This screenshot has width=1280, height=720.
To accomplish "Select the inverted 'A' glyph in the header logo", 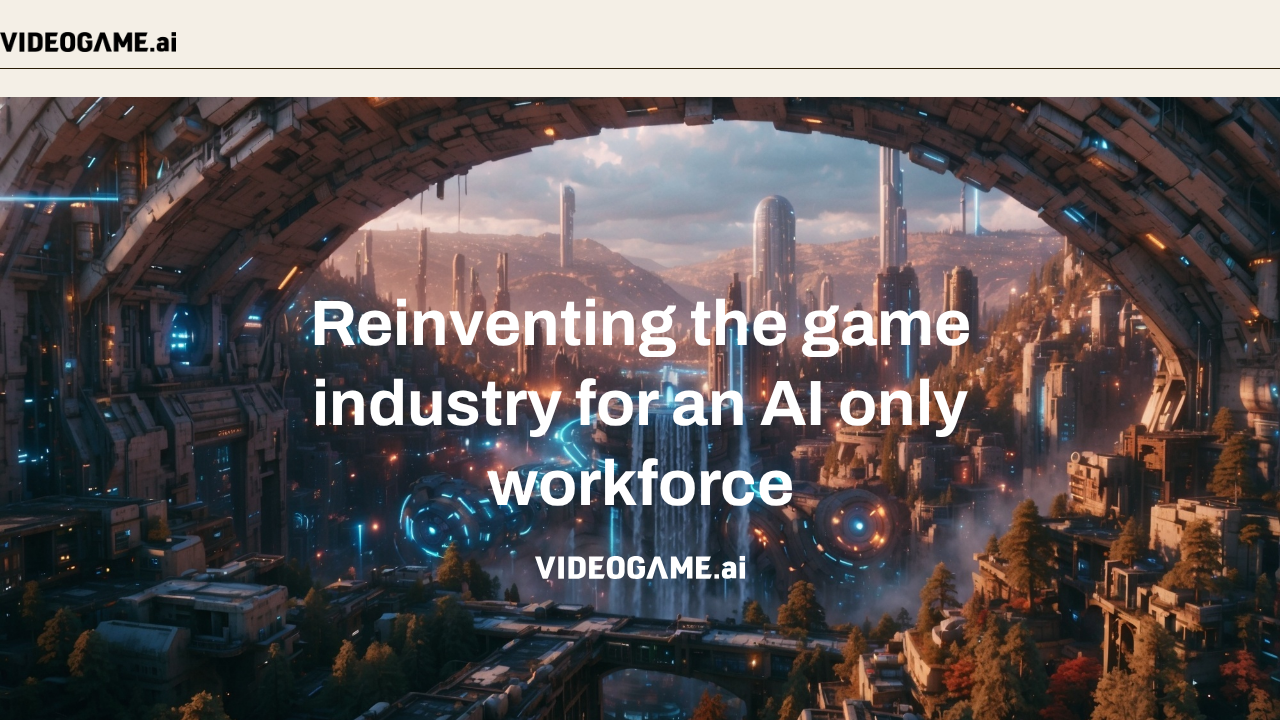I will coord(100,42).
